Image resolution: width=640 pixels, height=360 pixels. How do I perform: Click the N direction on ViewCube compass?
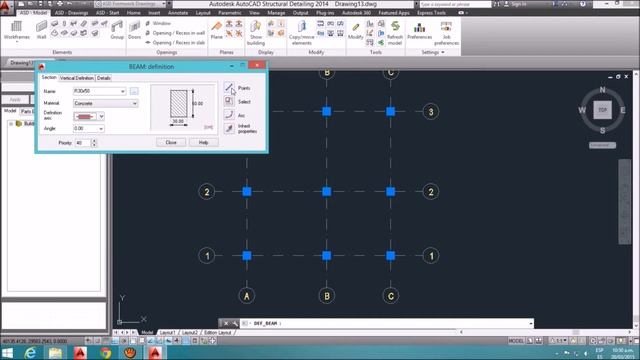(x=602, y=90)
